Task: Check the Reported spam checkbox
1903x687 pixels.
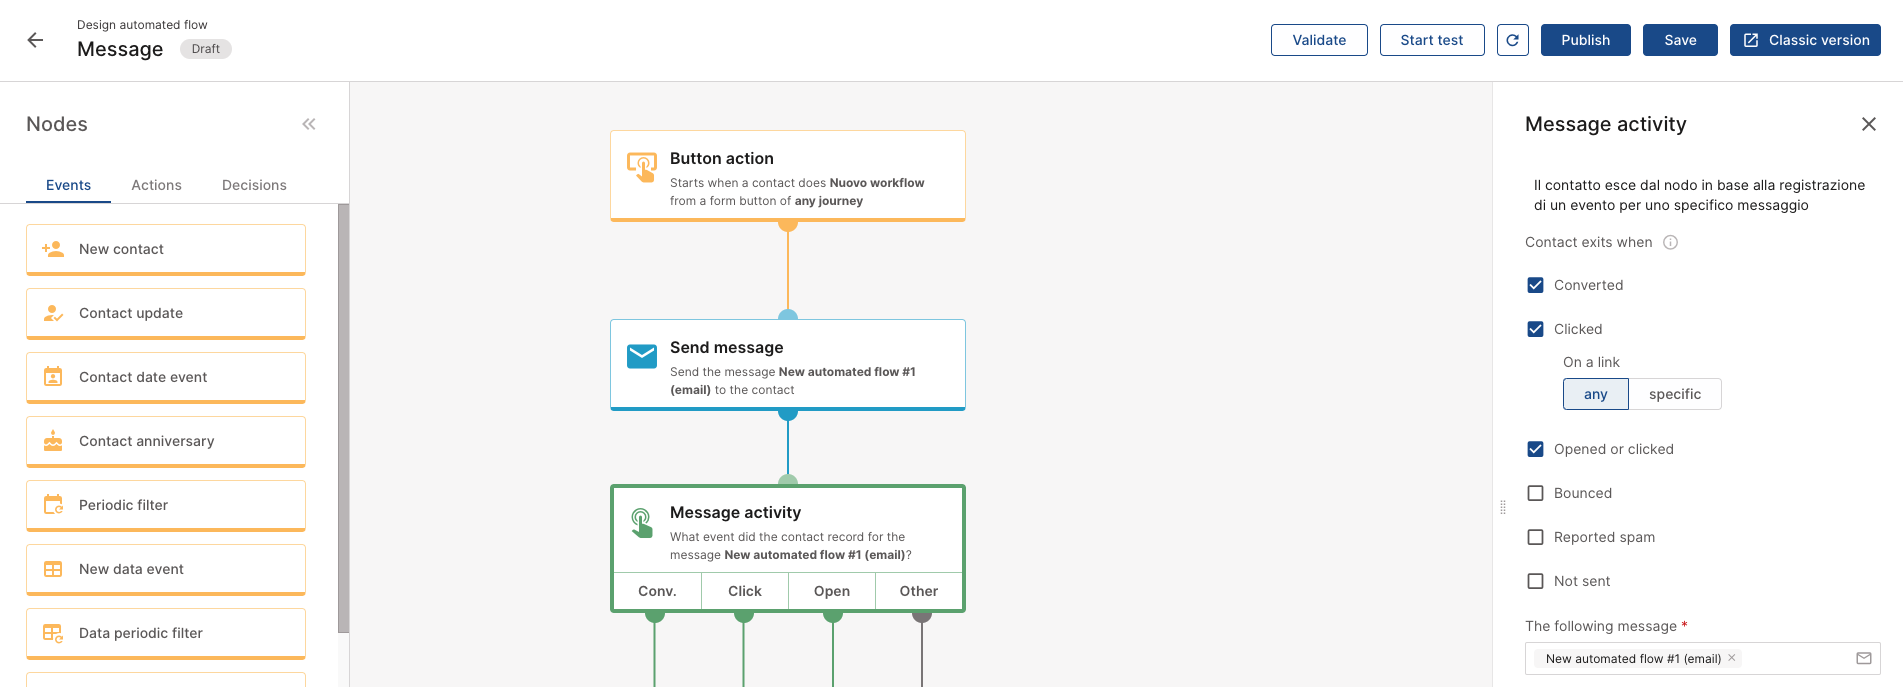Action: pos(1535,537)
